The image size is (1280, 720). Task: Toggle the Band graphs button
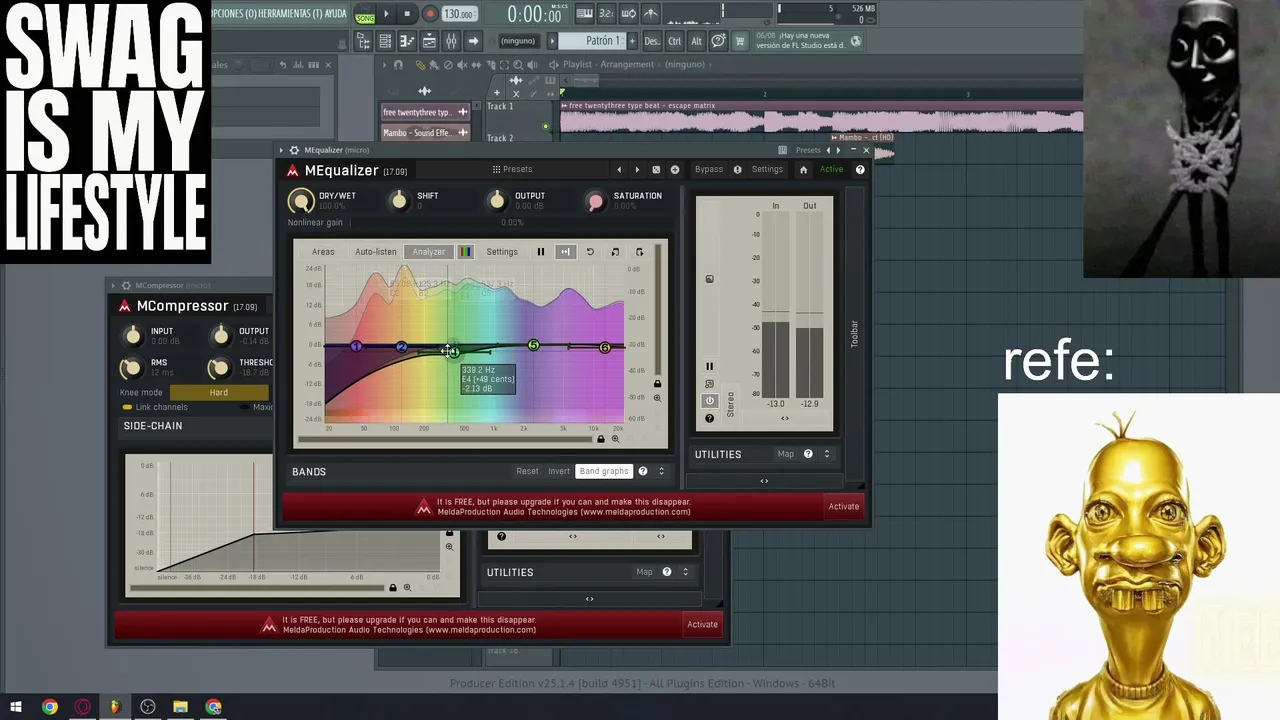[x=604, y=472]
